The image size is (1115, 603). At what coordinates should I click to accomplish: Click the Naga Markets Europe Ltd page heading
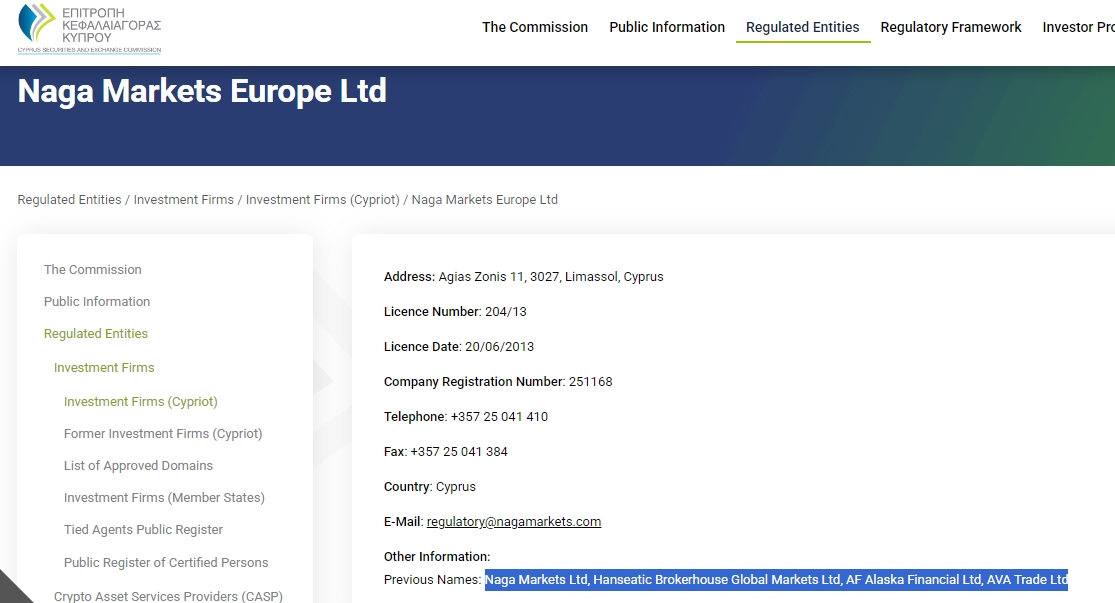[x=202, y=91]
